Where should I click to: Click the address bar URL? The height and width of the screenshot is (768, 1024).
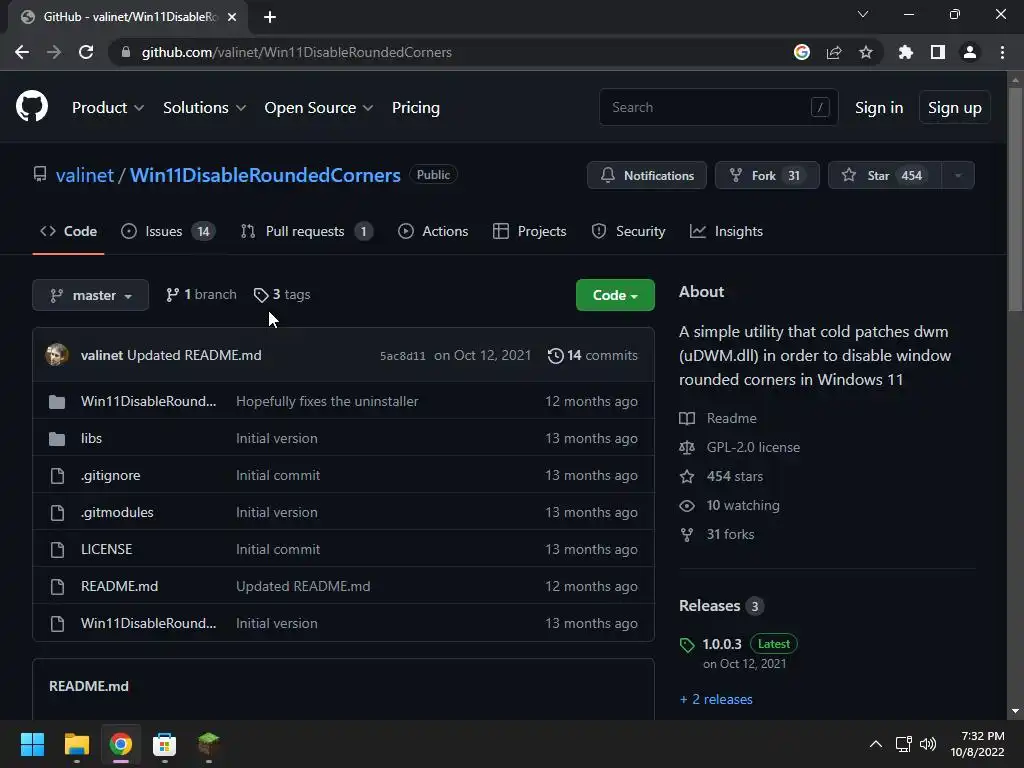click(x=296, y=52)
